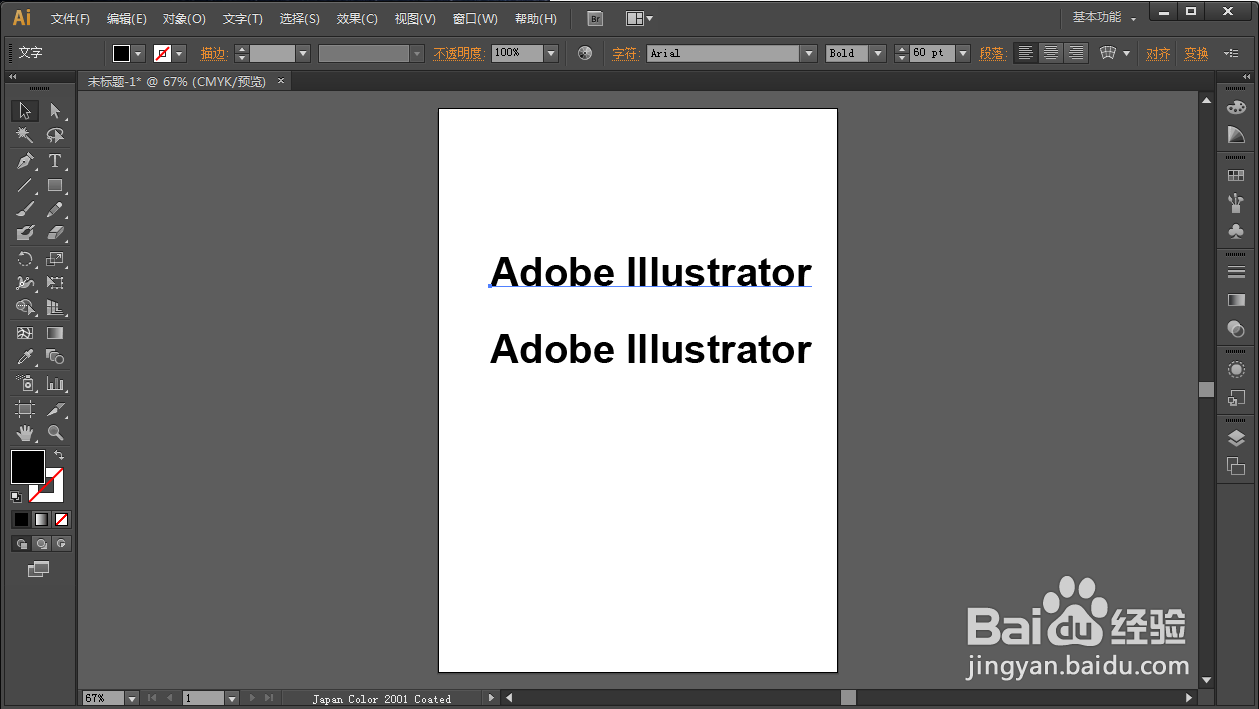1259x709 pixels.
Task: Select the Lasso tool
Action: tap(55, 135)
